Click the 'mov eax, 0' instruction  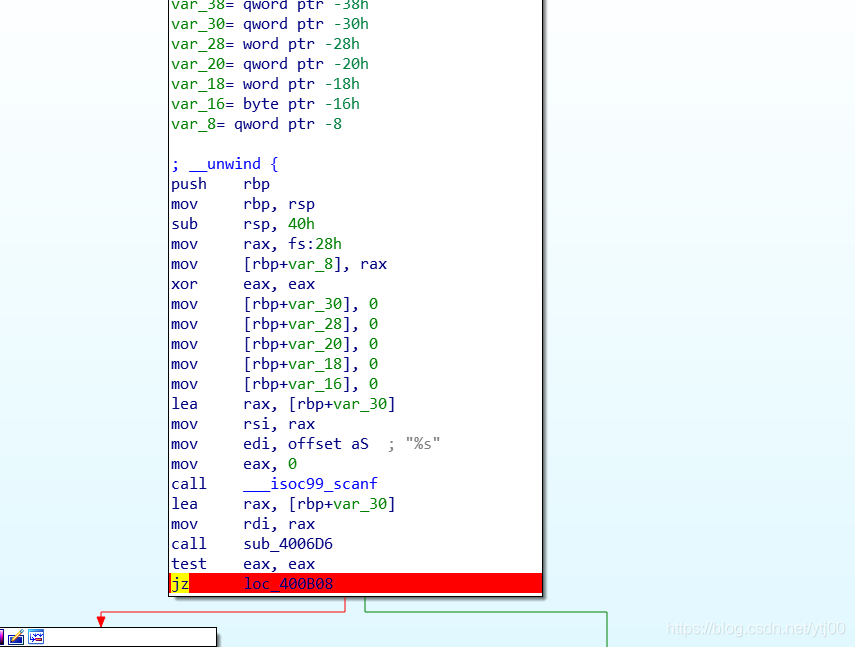pos(234,464)
